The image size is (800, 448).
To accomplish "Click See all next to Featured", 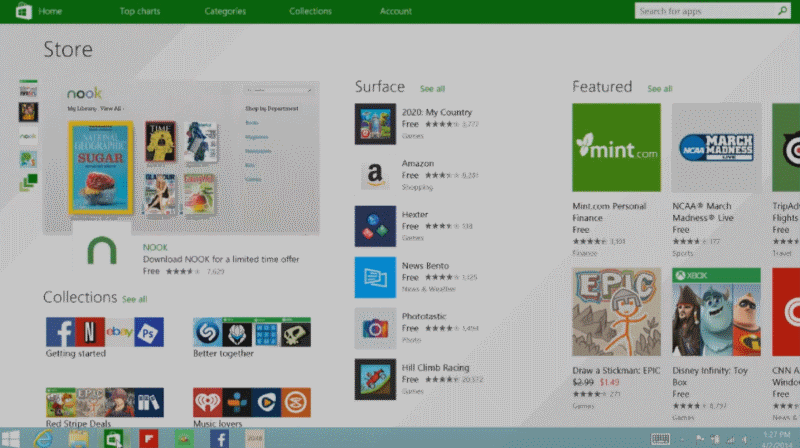I will (x=659, y=89).
